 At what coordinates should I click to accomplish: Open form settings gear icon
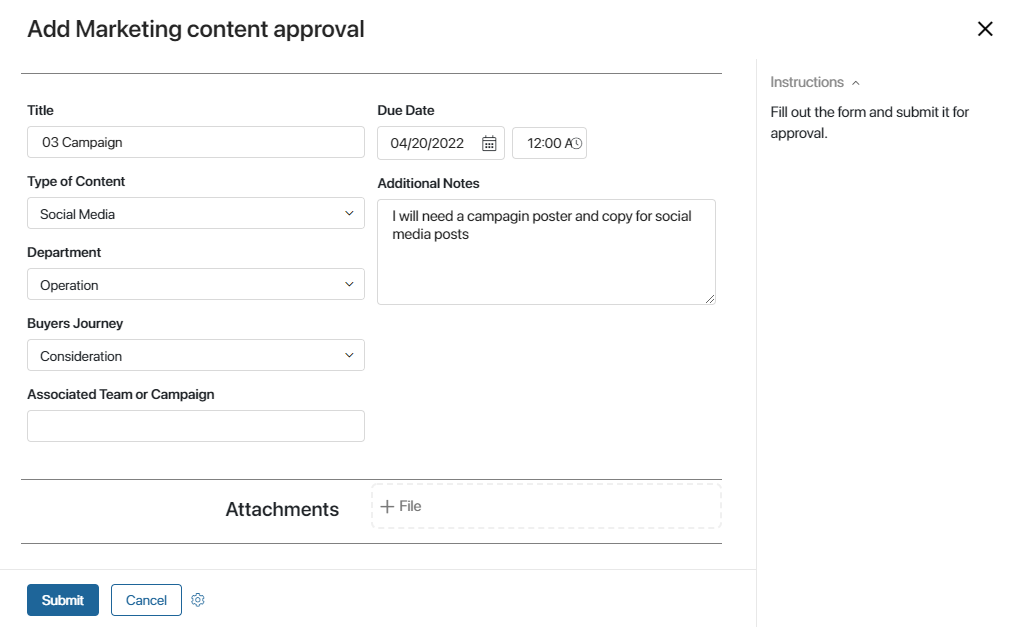pyautogui.click(x=198, y=600)
